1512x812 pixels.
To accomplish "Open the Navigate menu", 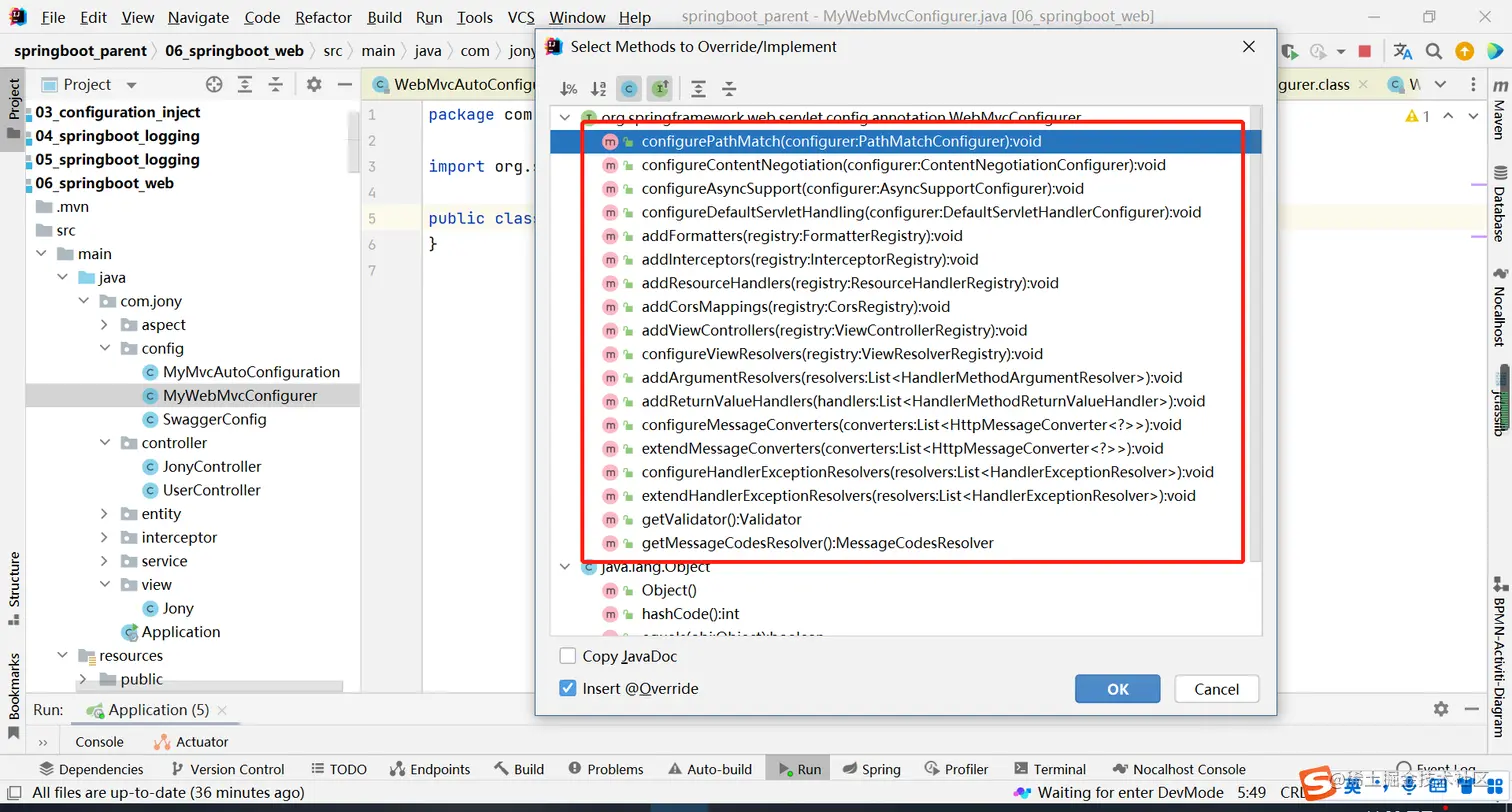I will [198, 17].
